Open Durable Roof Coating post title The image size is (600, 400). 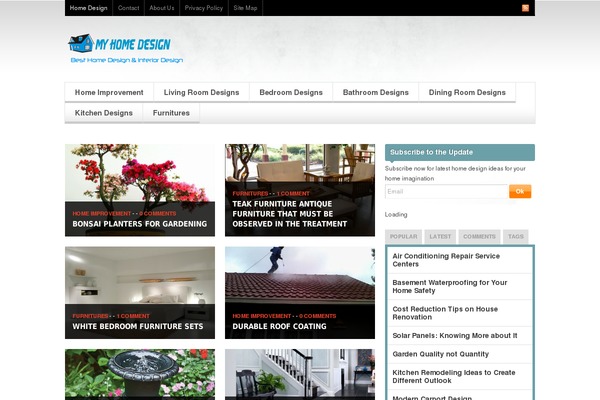pos(279,327)
